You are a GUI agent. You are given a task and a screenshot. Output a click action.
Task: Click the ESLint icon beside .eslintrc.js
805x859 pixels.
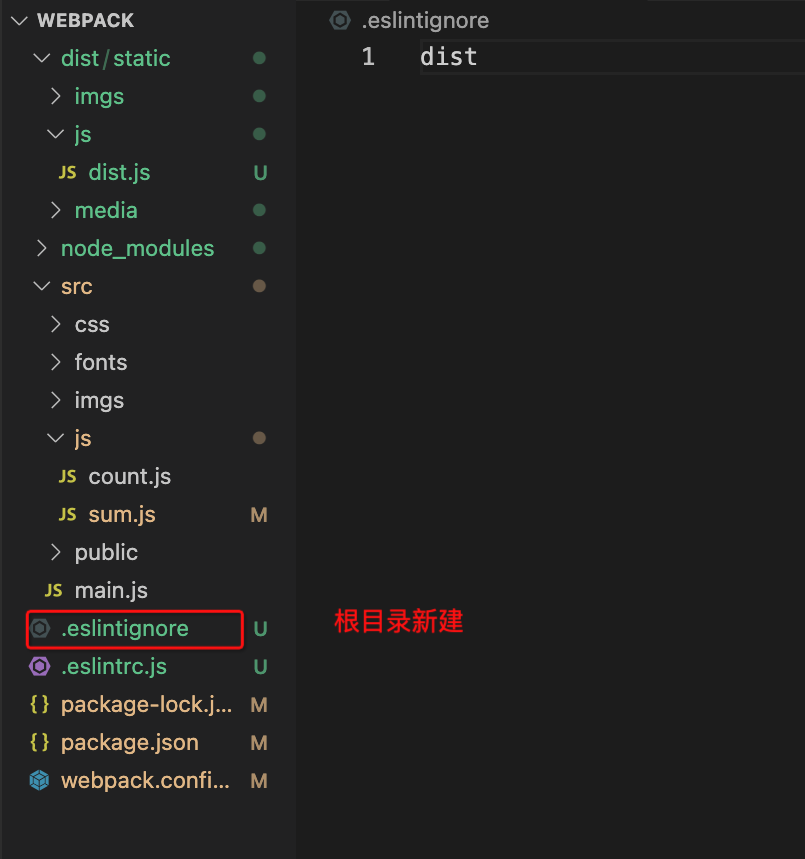click(x=40, y=666)
